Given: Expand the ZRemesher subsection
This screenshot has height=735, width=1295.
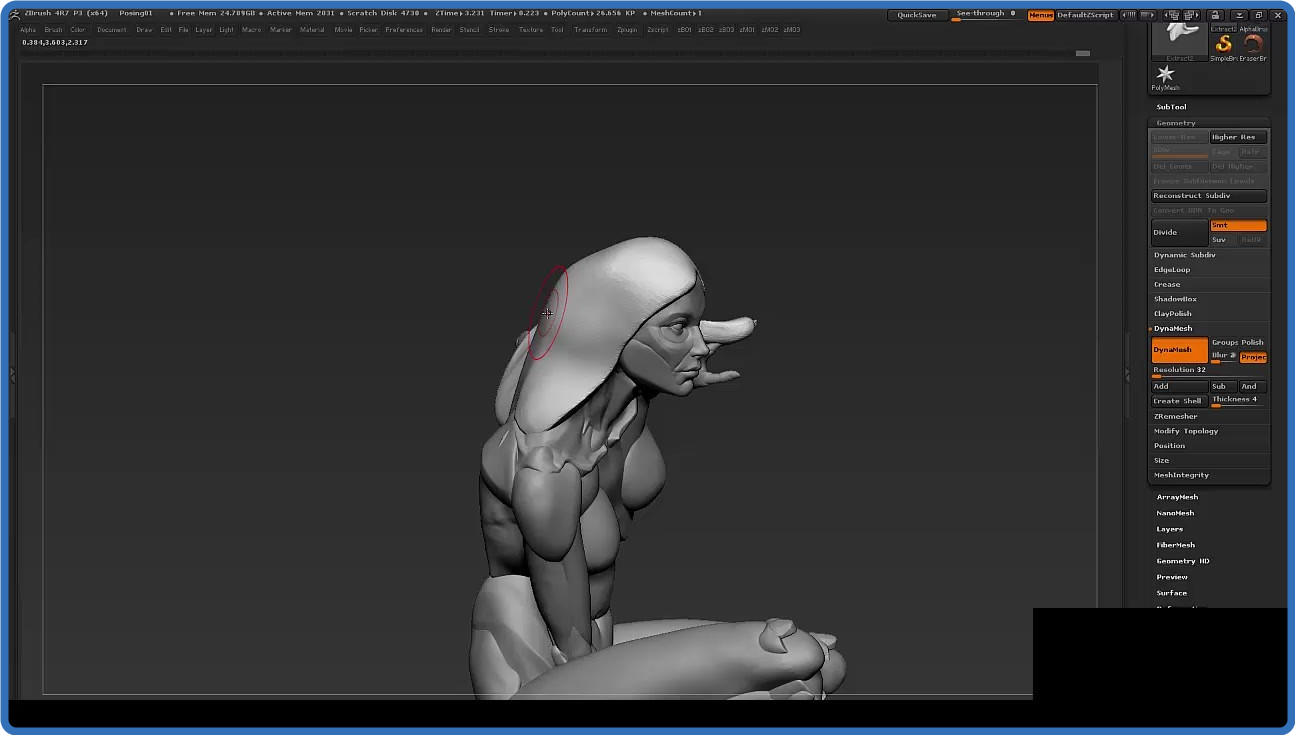Looking at the screenshot, I should (x=1175, y=416).
